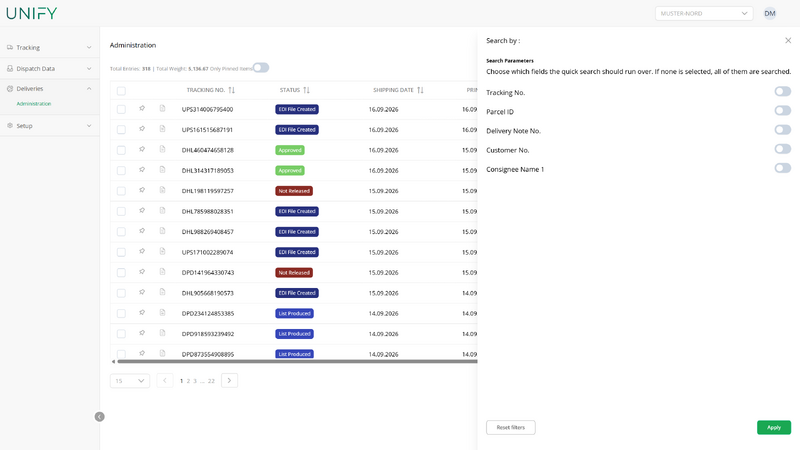This screenshot has height=450, width=800.
Task: Click the green Apply button
Action: click(x=773, y=428)
